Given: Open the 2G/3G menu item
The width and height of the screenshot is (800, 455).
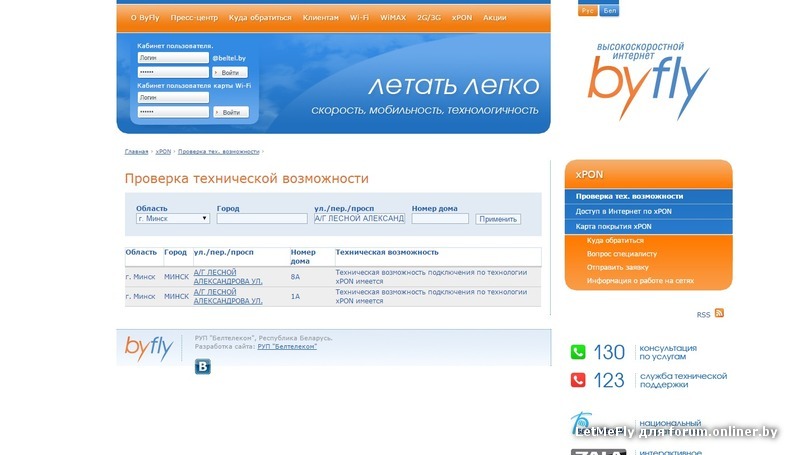Looking at the screenshot, I should coord(429,17).
